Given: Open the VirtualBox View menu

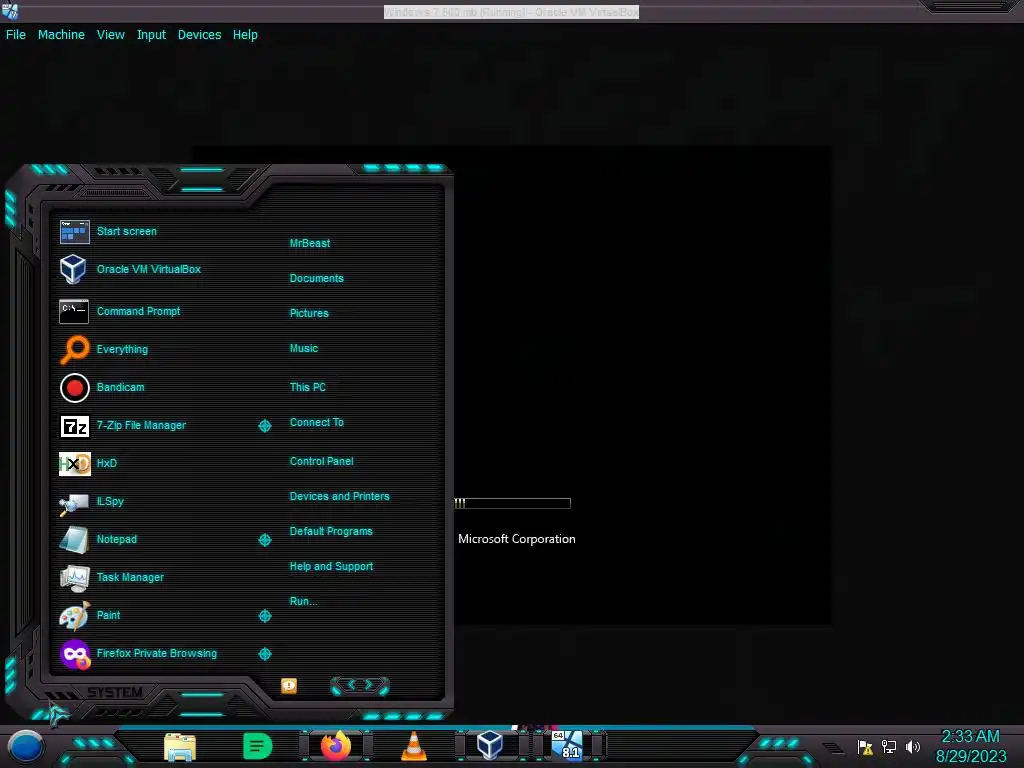Looking at the screenshot, I should (x=110, y=35).
